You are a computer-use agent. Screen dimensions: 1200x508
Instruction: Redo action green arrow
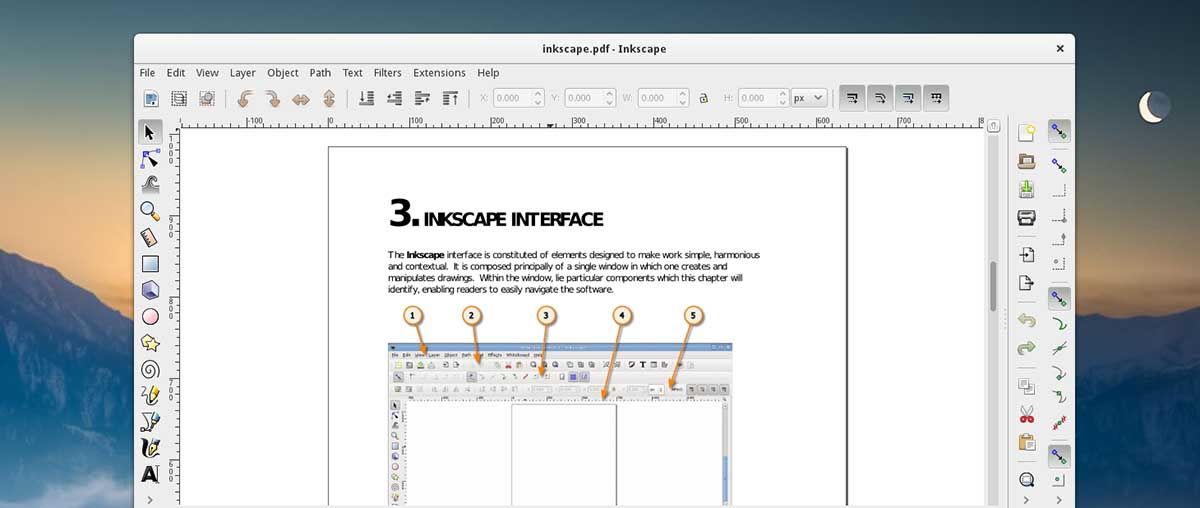pos(1026,348)
